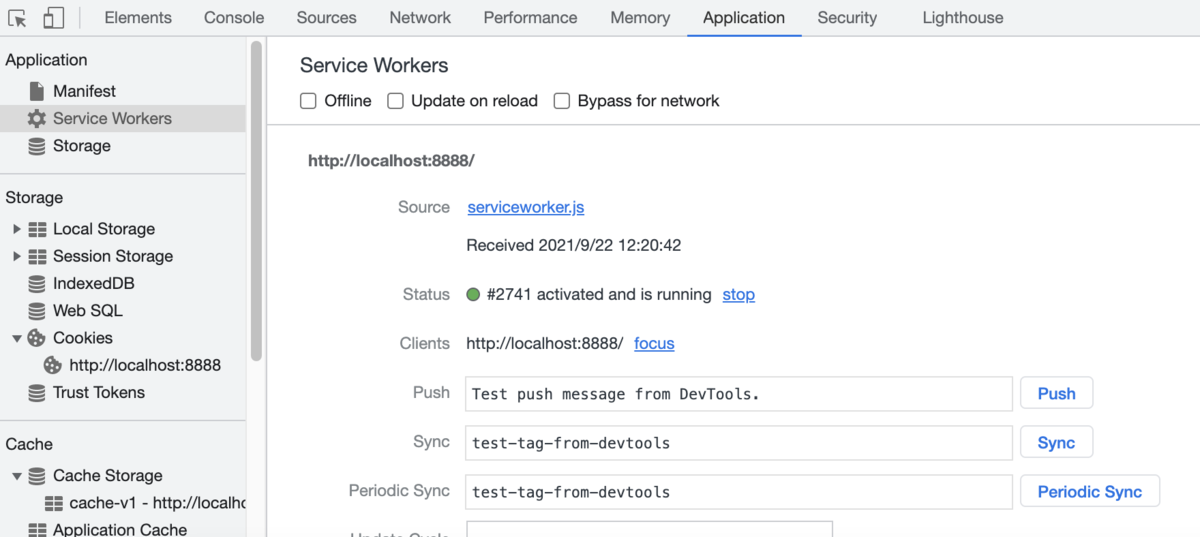Collapse the Cookies tree node
This screenshot has width=1200, height=537.
pos(17,339)
